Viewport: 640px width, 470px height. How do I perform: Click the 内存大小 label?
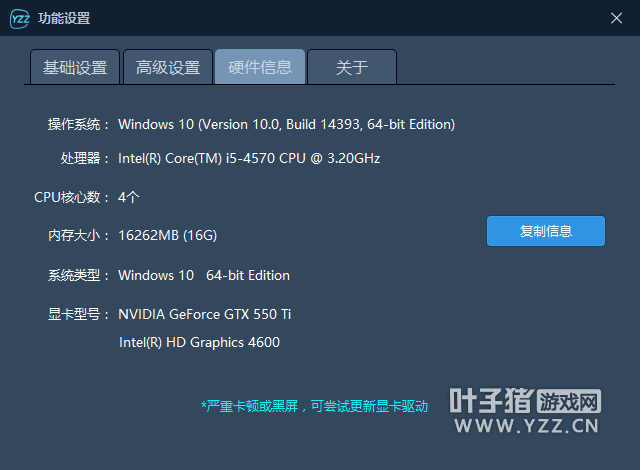pos(78,236)
